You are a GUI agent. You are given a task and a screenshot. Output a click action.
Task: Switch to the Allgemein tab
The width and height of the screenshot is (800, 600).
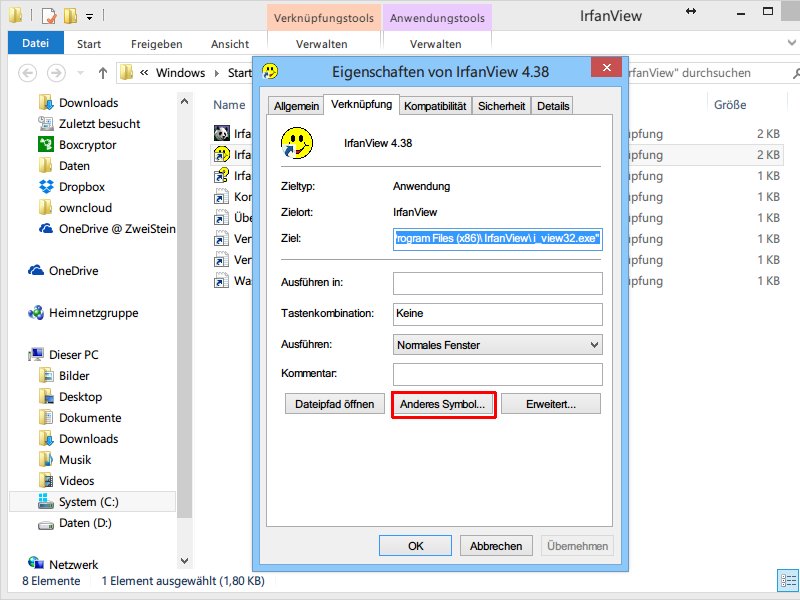(x=296, y=106)
